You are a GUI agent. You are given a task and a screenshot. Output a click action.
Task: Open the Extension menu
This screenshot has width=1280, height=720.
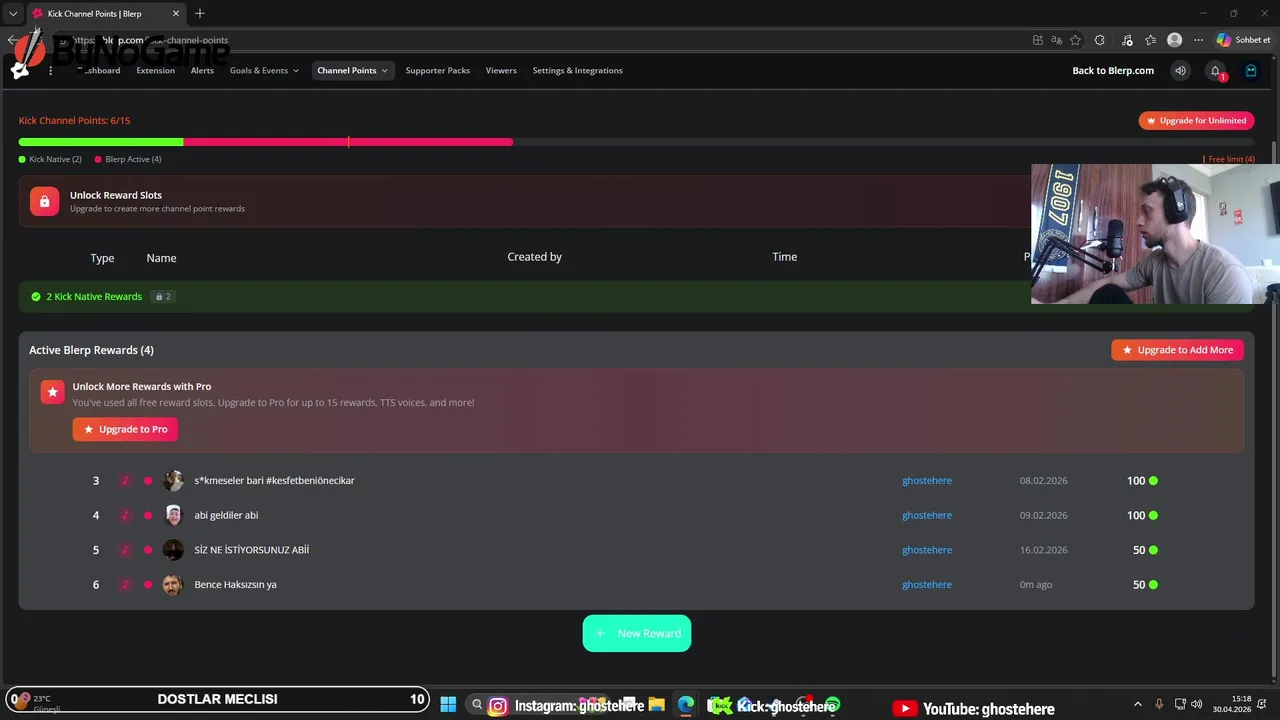pos(155,71)
